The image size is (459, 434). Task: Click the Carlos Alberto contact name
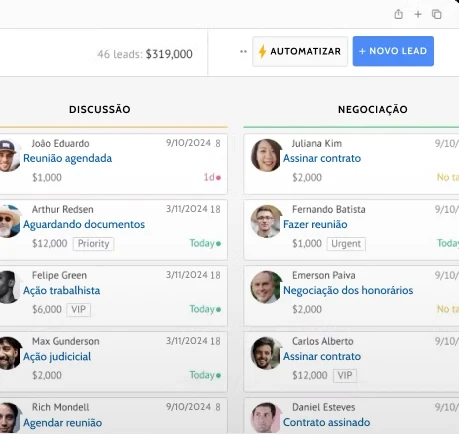point(323,341)
